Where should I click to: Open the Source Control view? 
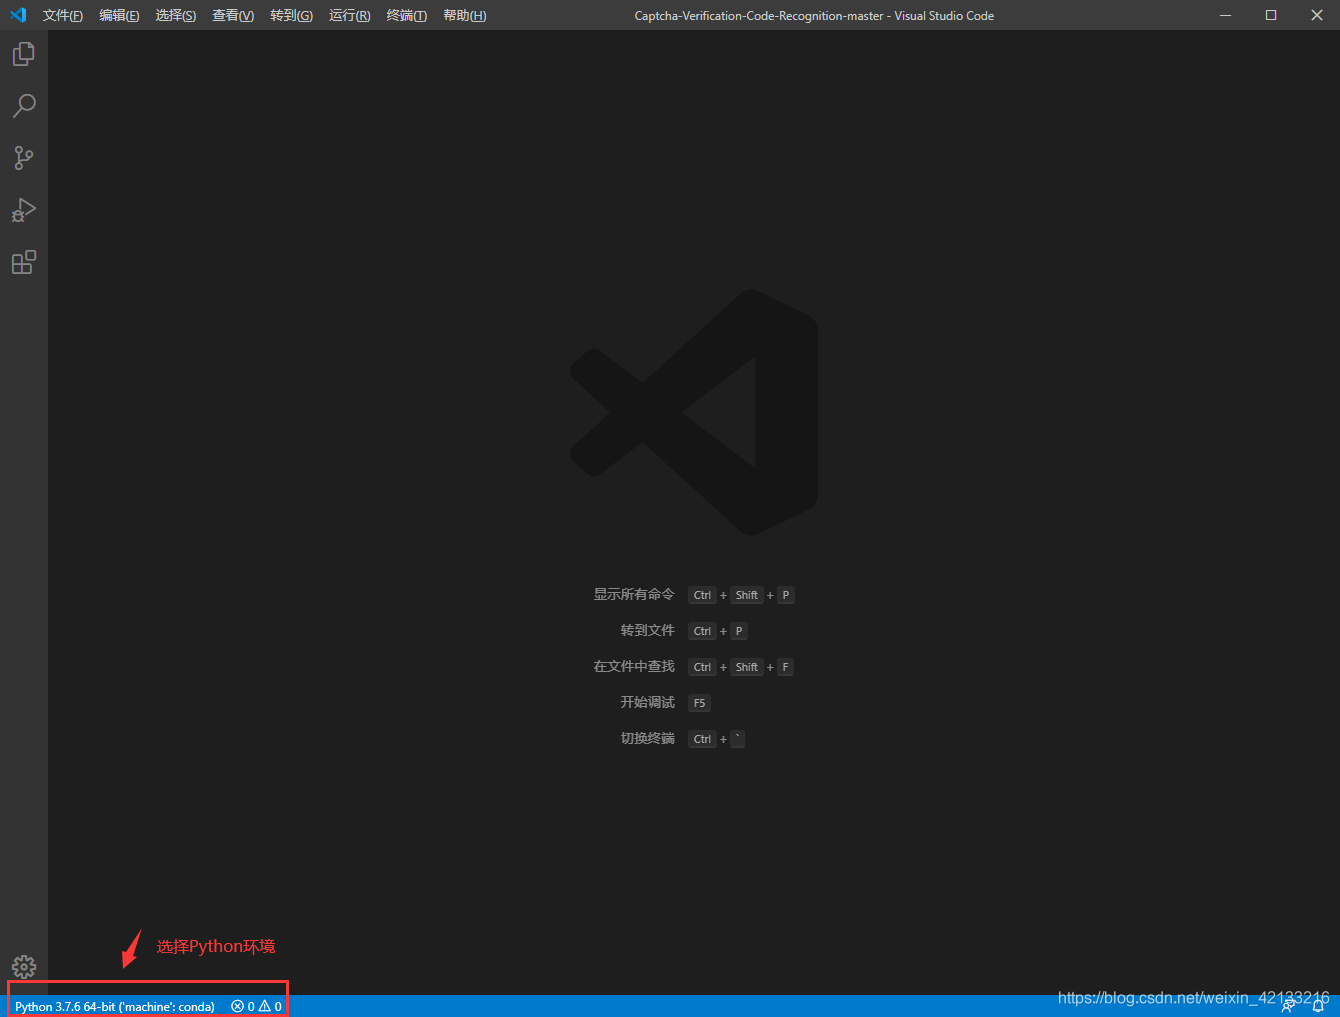[24, 158]
